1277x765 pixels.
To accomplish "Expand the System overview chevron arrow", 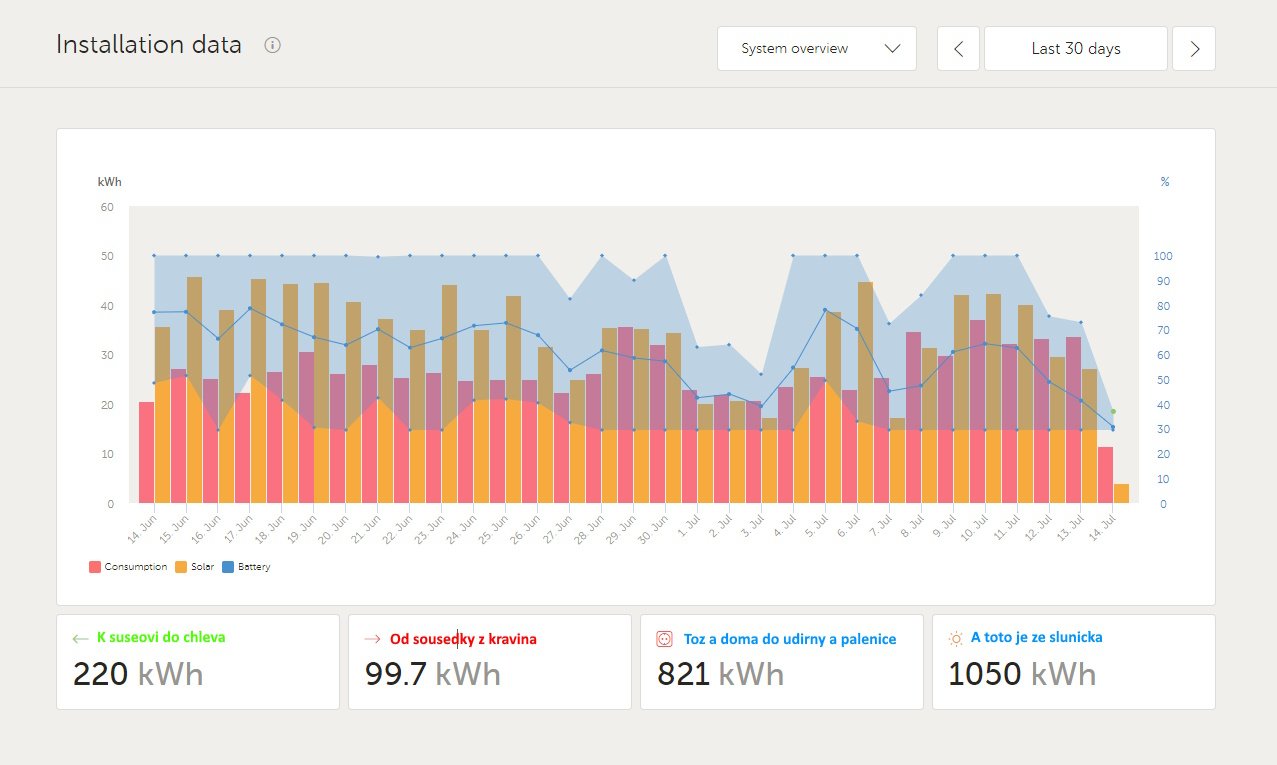I will [x=893, y=48].
